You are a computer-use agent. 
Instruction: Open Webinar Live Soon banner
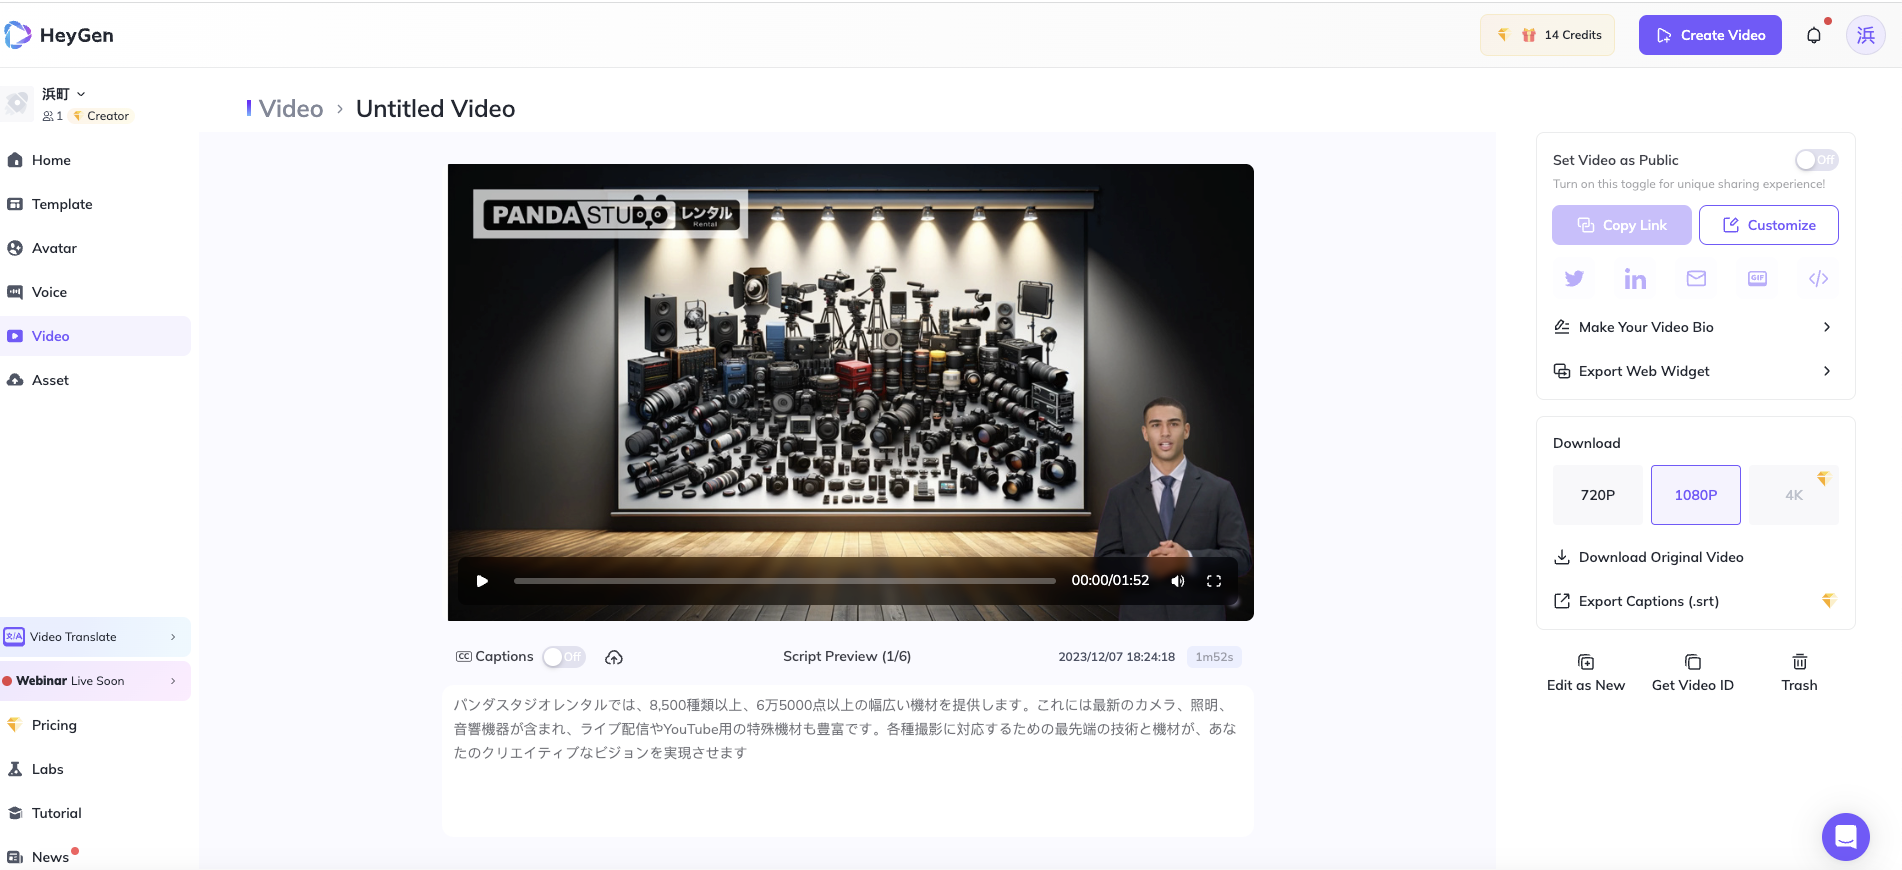(95, 681)
